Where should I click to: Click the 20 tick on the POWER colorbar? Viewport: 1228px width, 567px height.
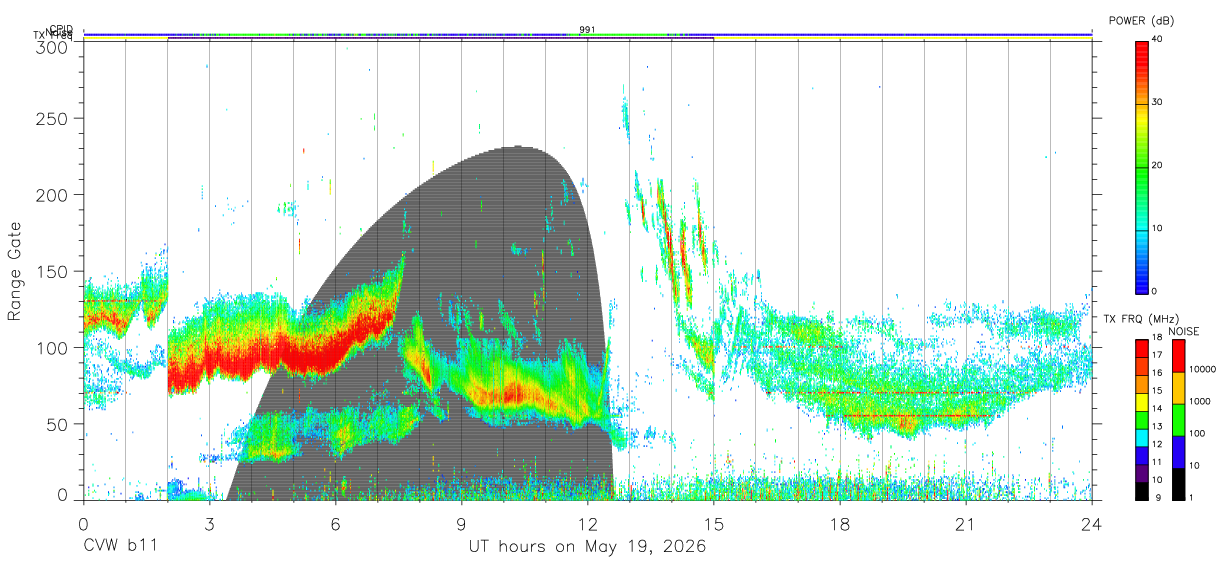click(1158, 165)
